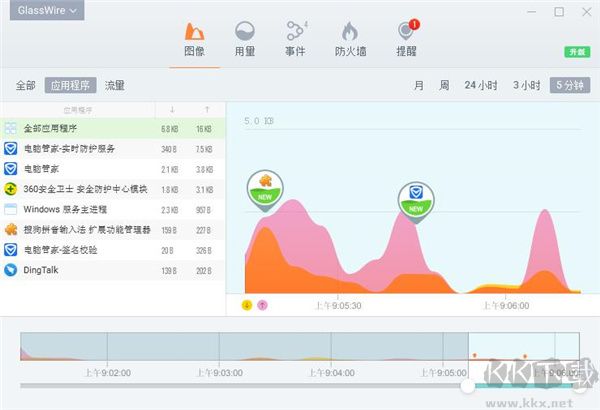
Task: Switch to the 流量 tab
Action: click(115, 86)
